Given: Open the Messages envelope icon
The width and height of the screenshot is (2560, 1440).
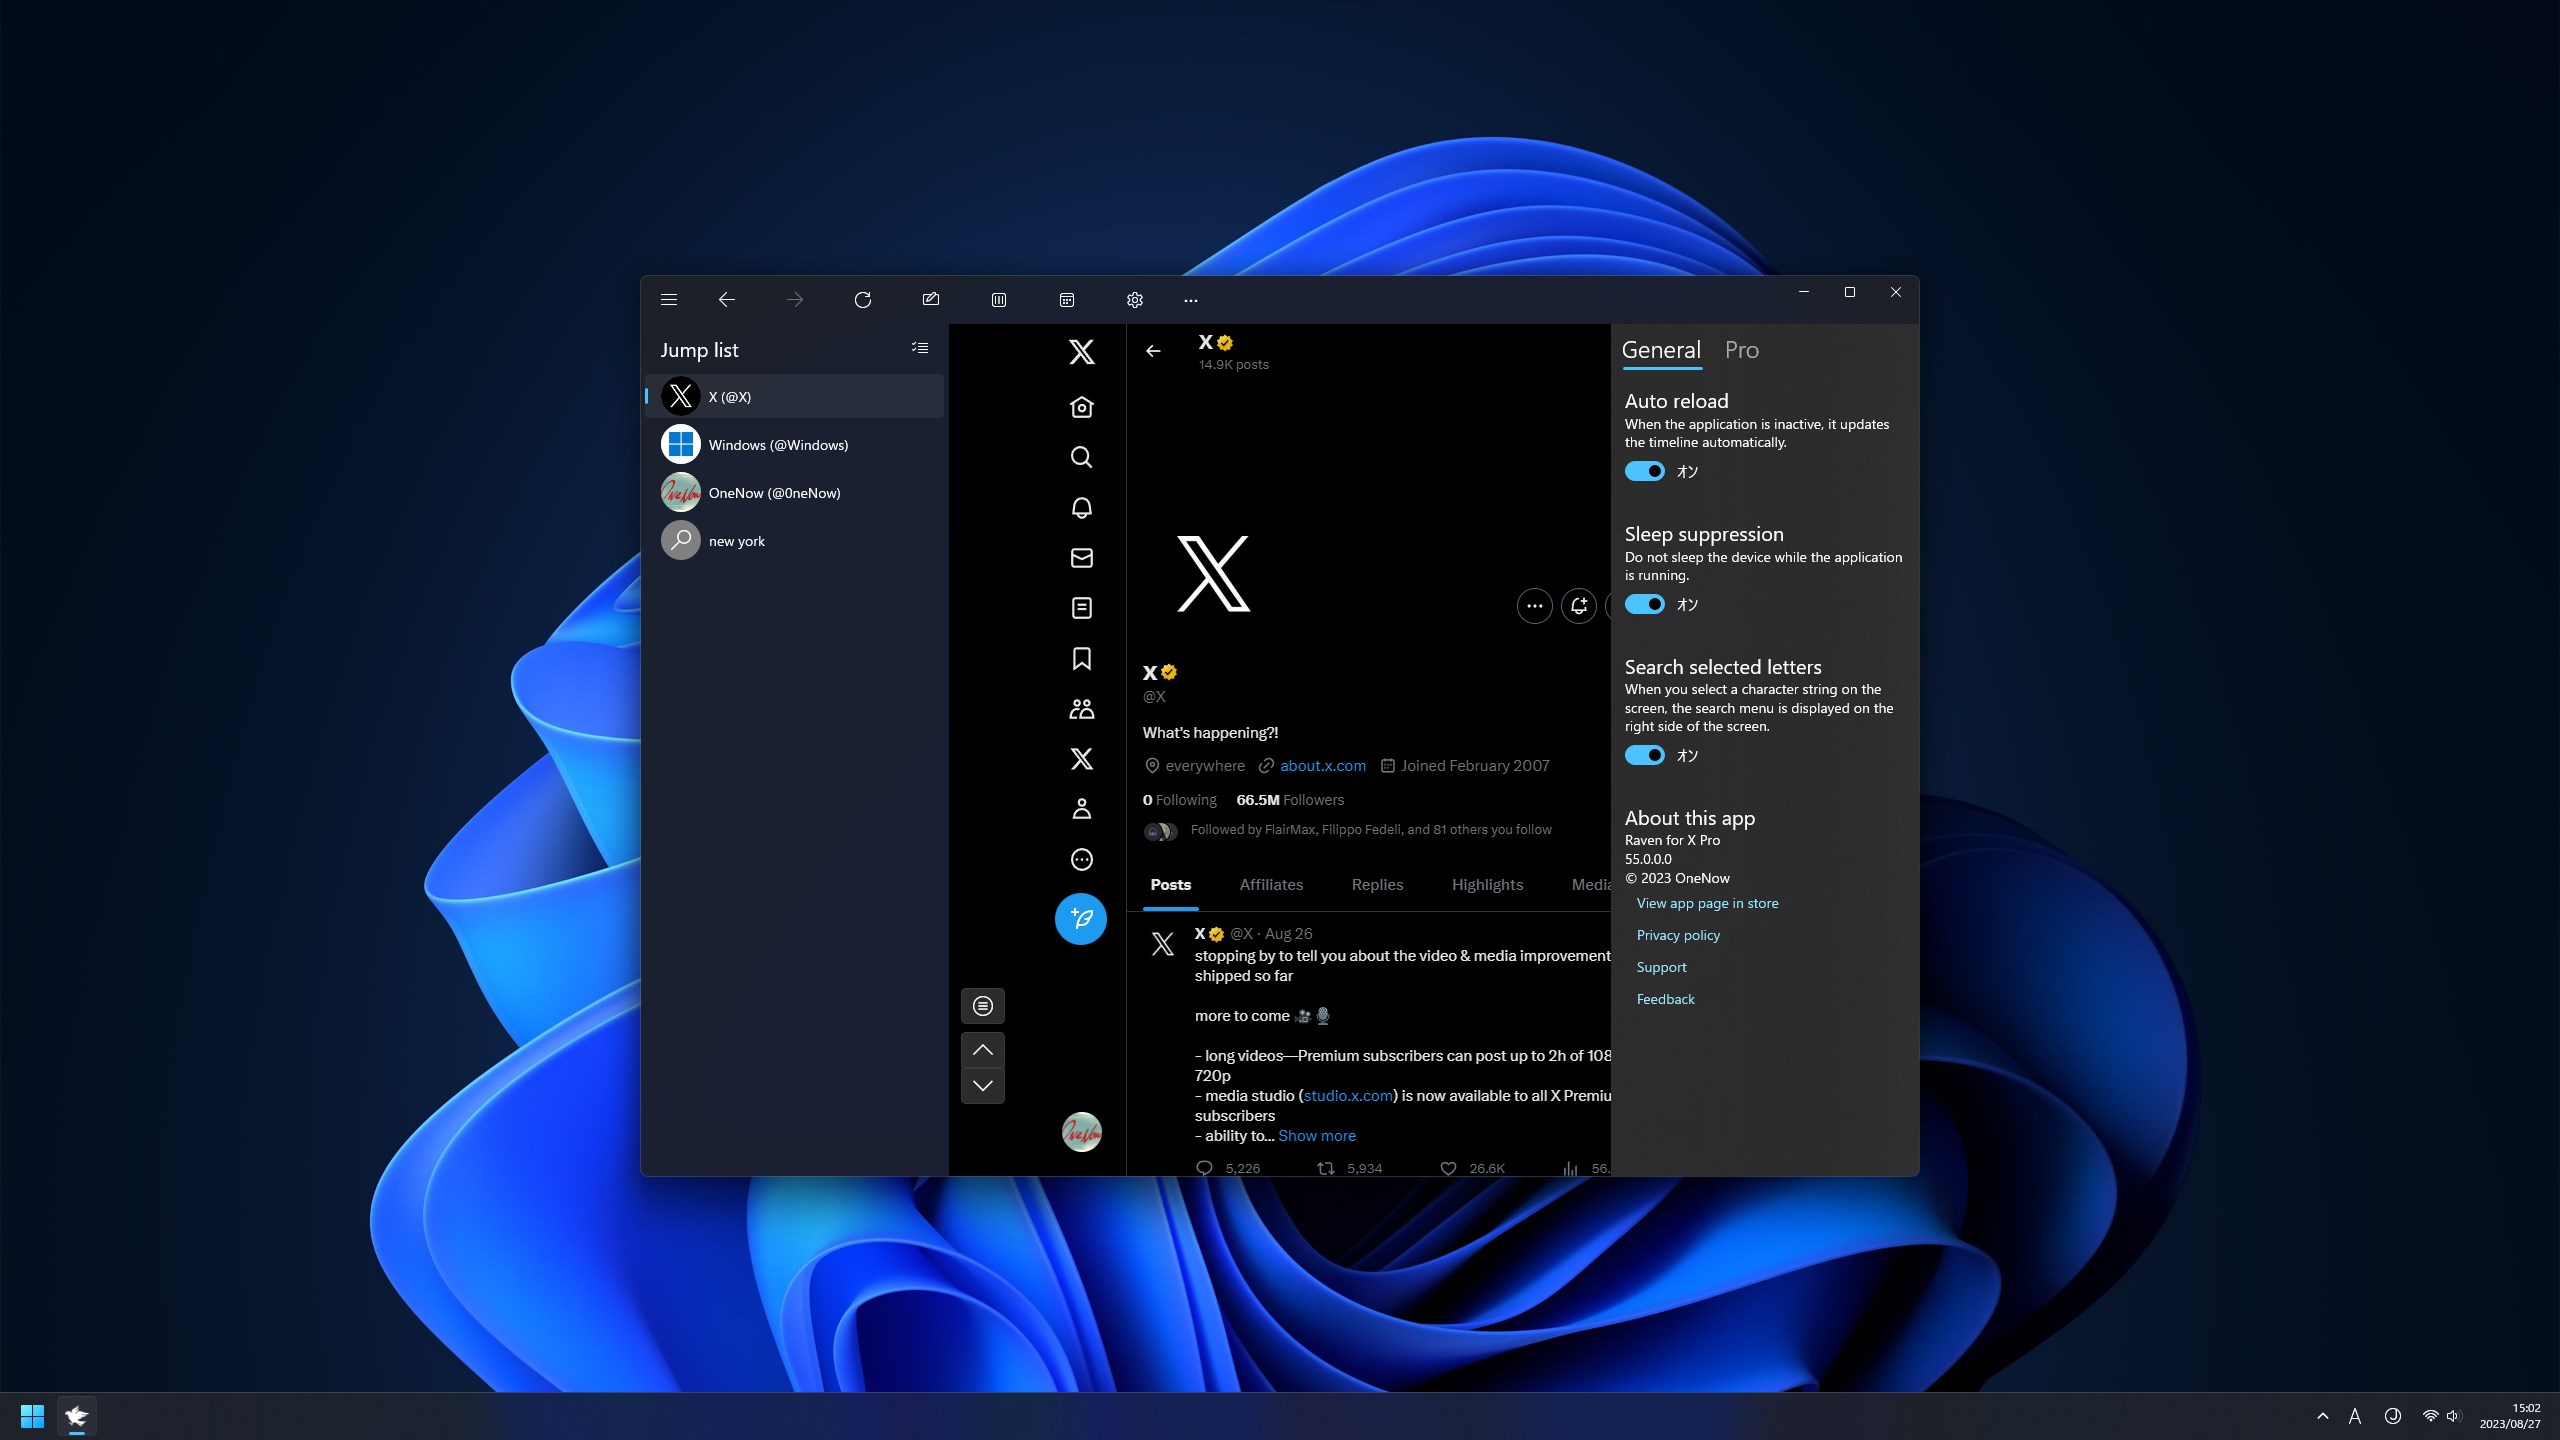Looking at the screenshot, I should [1081, 558].
